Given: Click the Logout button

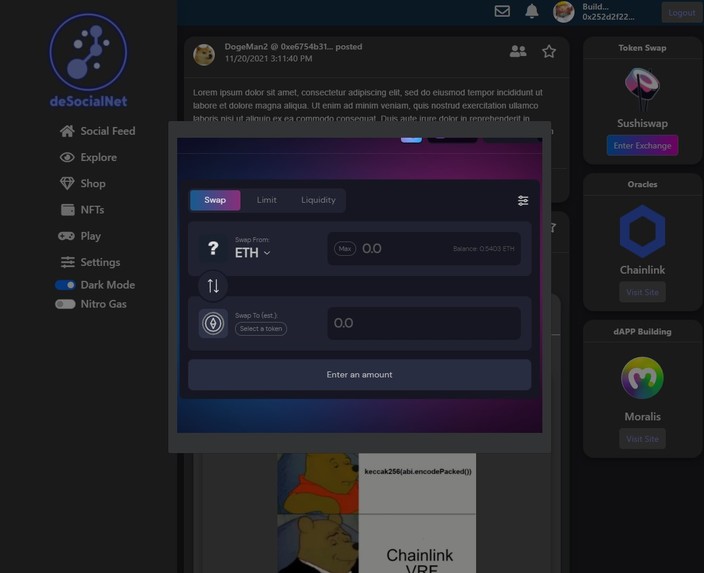Looking at the screenshot, I should click(682, 13).
